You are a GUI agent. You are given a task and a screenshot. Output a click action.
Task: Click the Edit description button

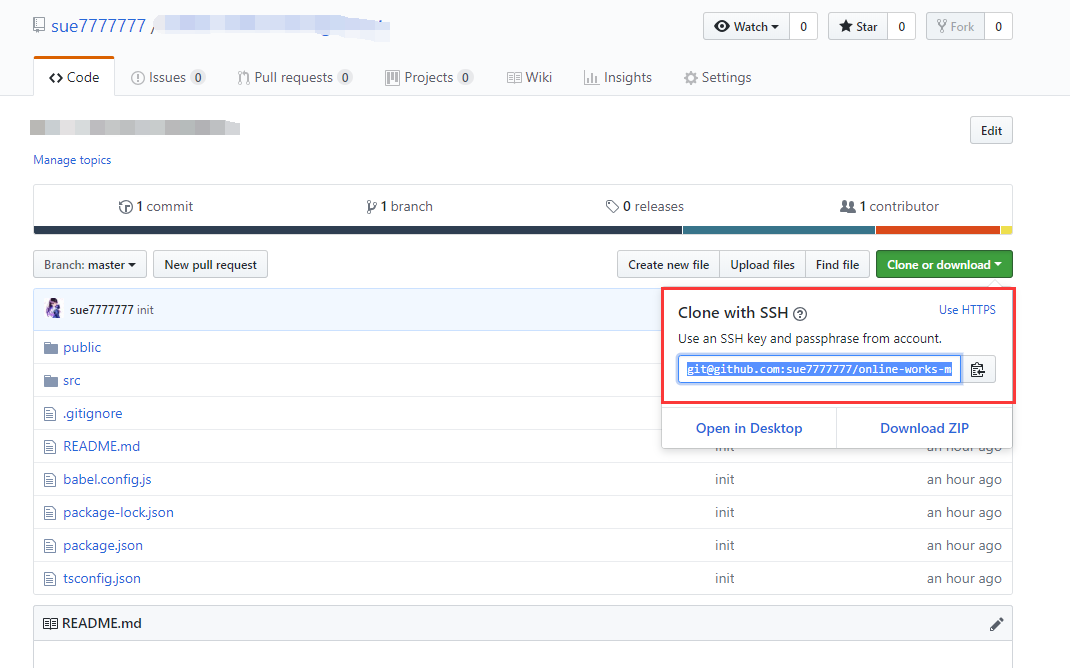click(x=991, y=130)
